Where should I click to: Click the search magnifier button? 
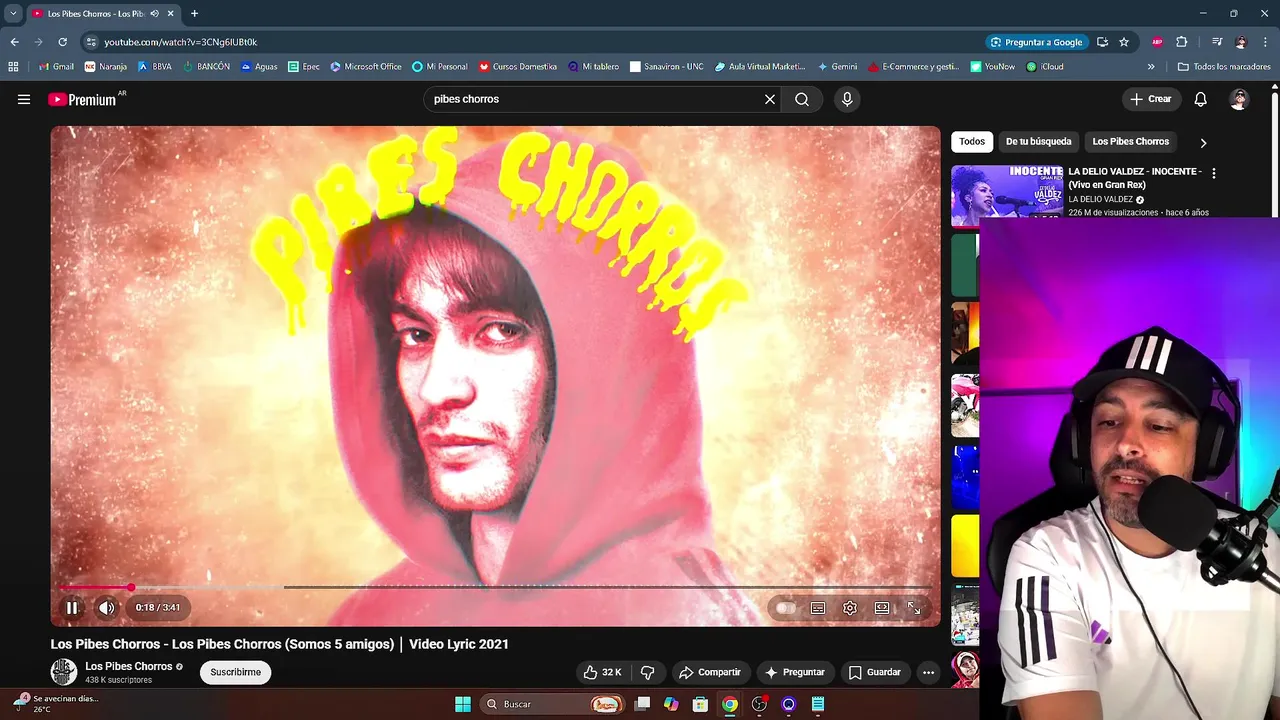(x=802, y=99)
